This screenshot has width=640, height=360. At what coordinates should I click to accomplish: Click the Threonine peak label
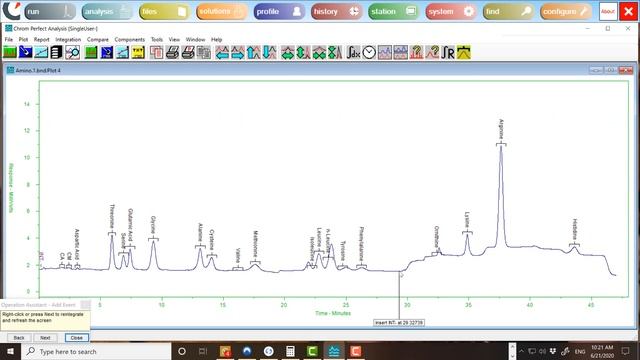[112, 216]
